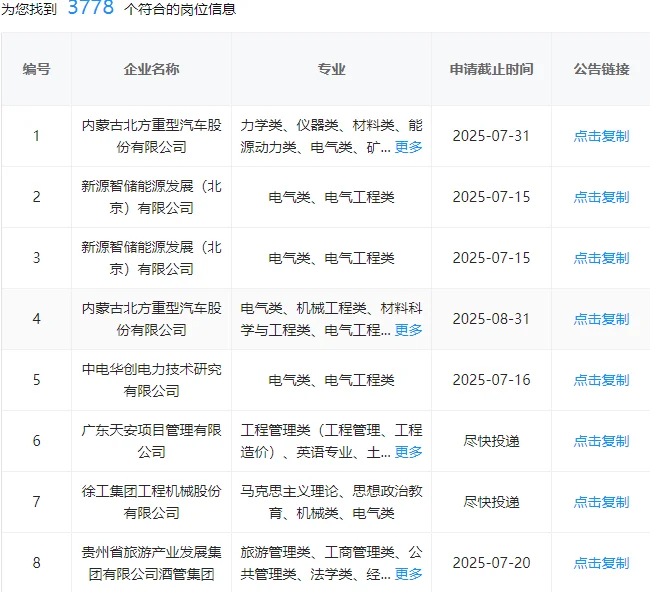Image resolution: width=650 pixels, height=592 pixels.
Task: Expand 更多 majors in row 4
Action: click(x=408, y=330)
